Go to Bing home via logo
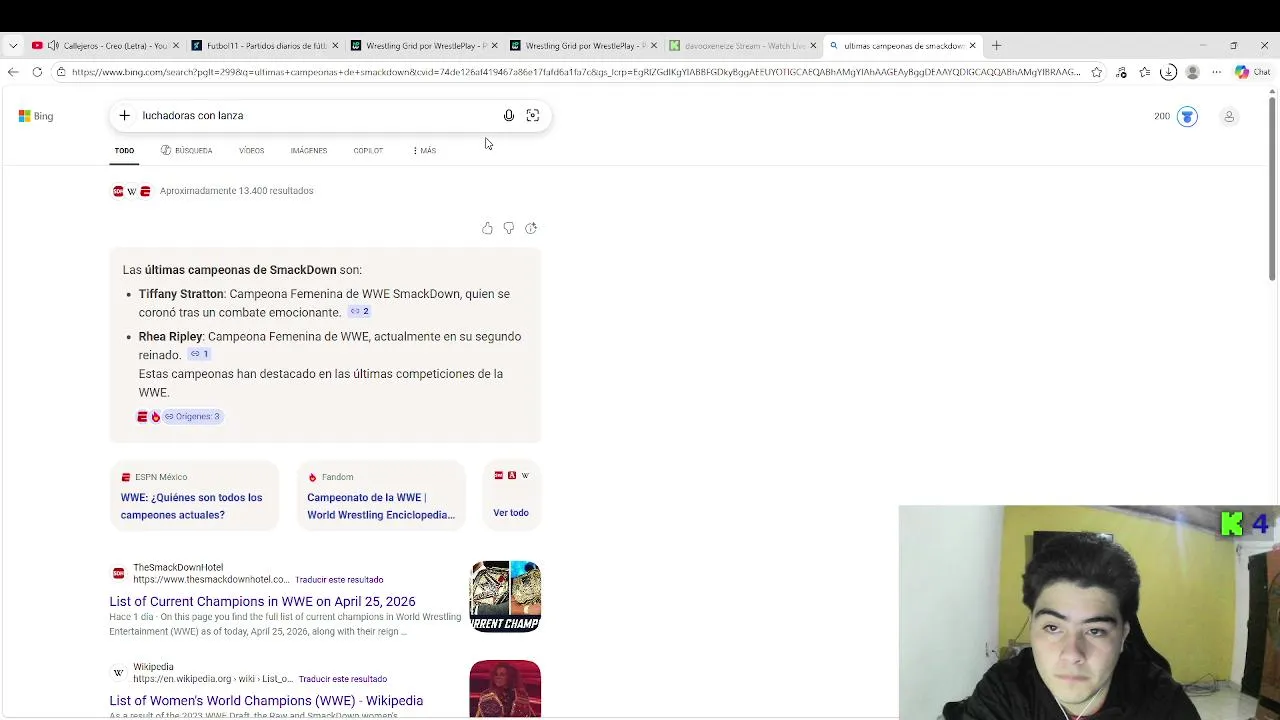This screenshot has width=1280, height=720. (x=36, y=116)
